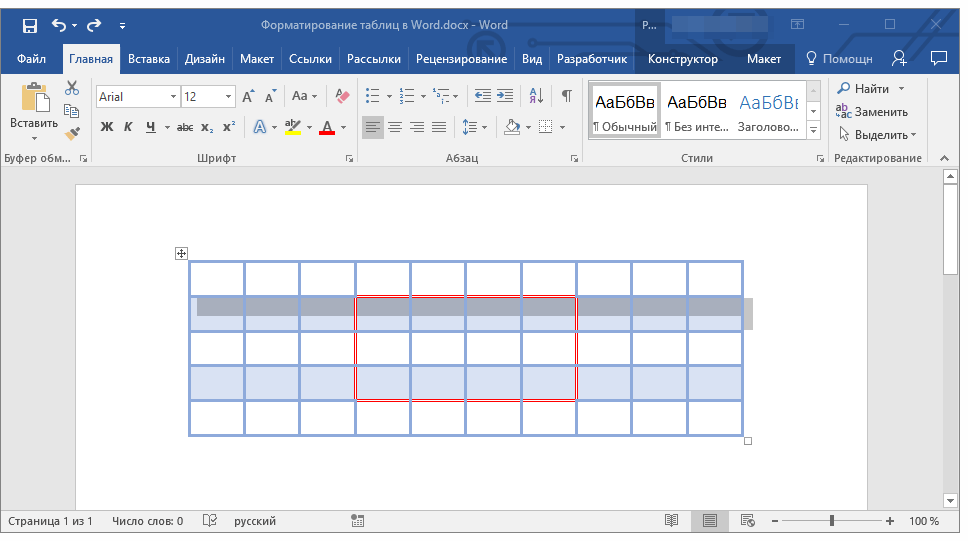Image resolution: width=968 pixels, height=541 pixels.
Task: Toggle show paragraph marks button
Action: (567, 97)
